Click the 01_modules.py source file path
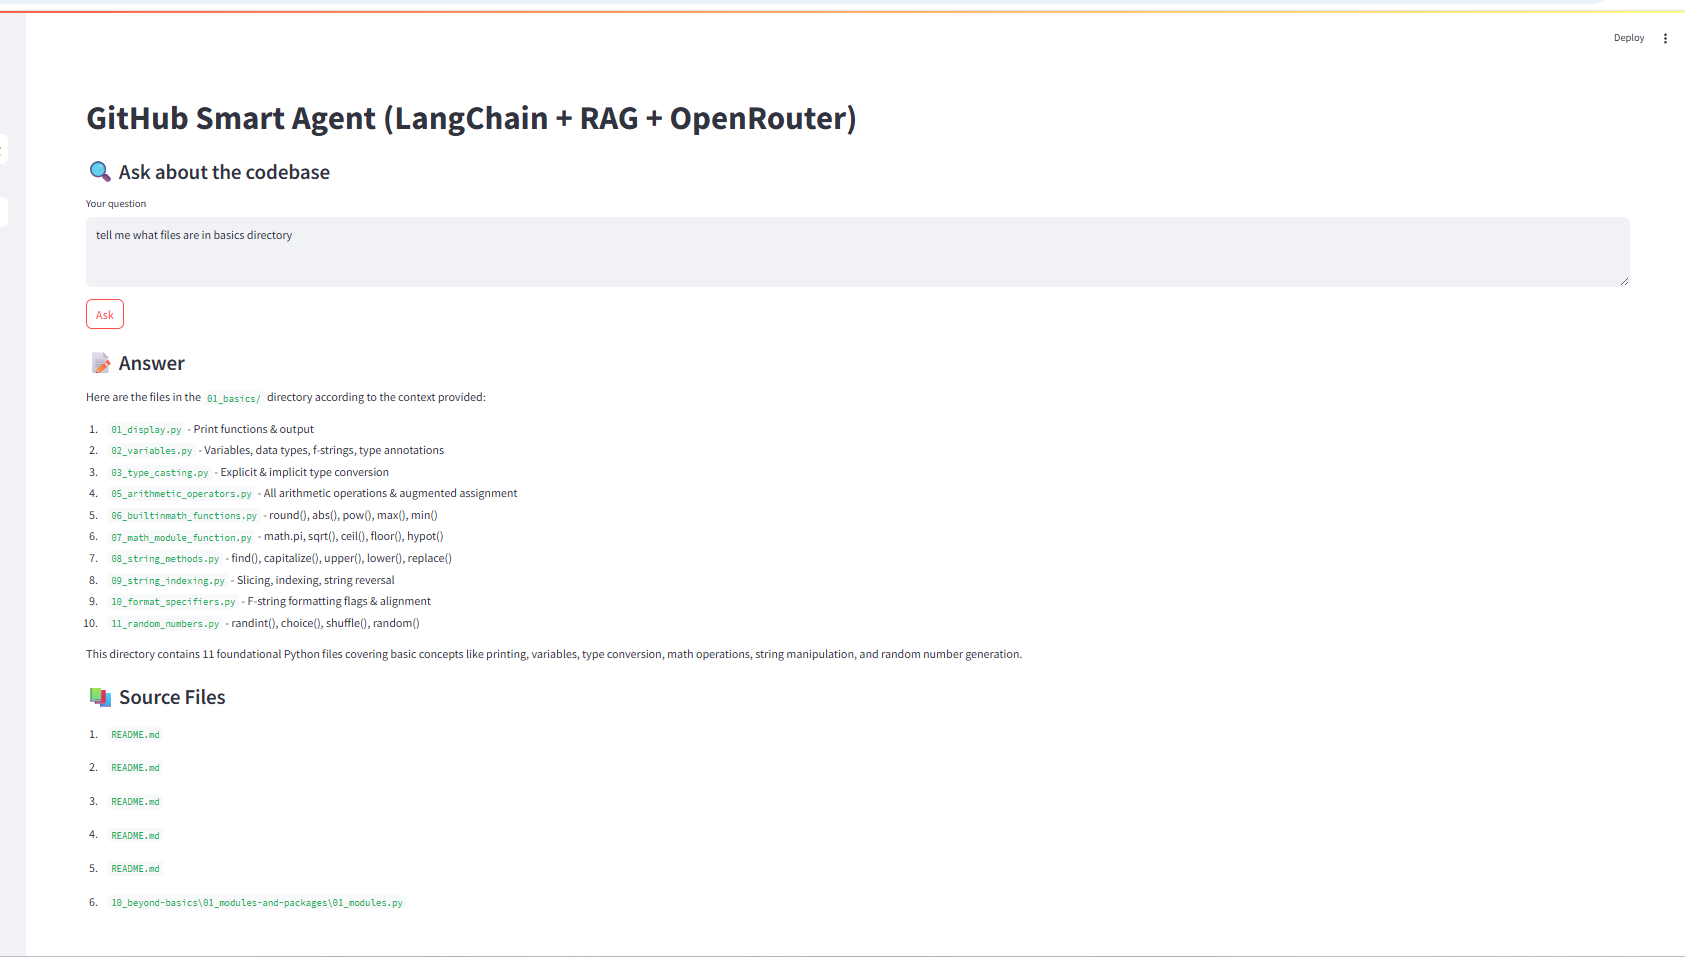 (x=257, y=903)
